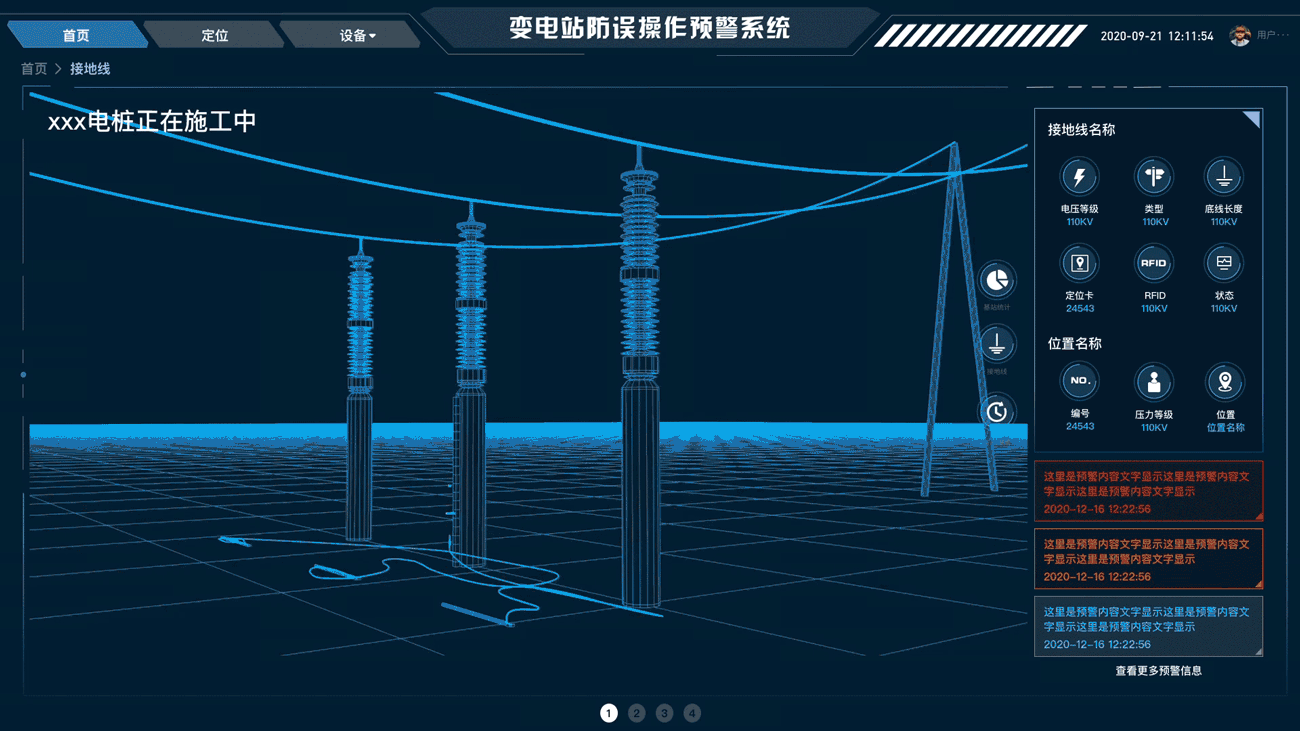Click the 状态 monitor icon
The image size is (1300, 731).
(1223, 264)
